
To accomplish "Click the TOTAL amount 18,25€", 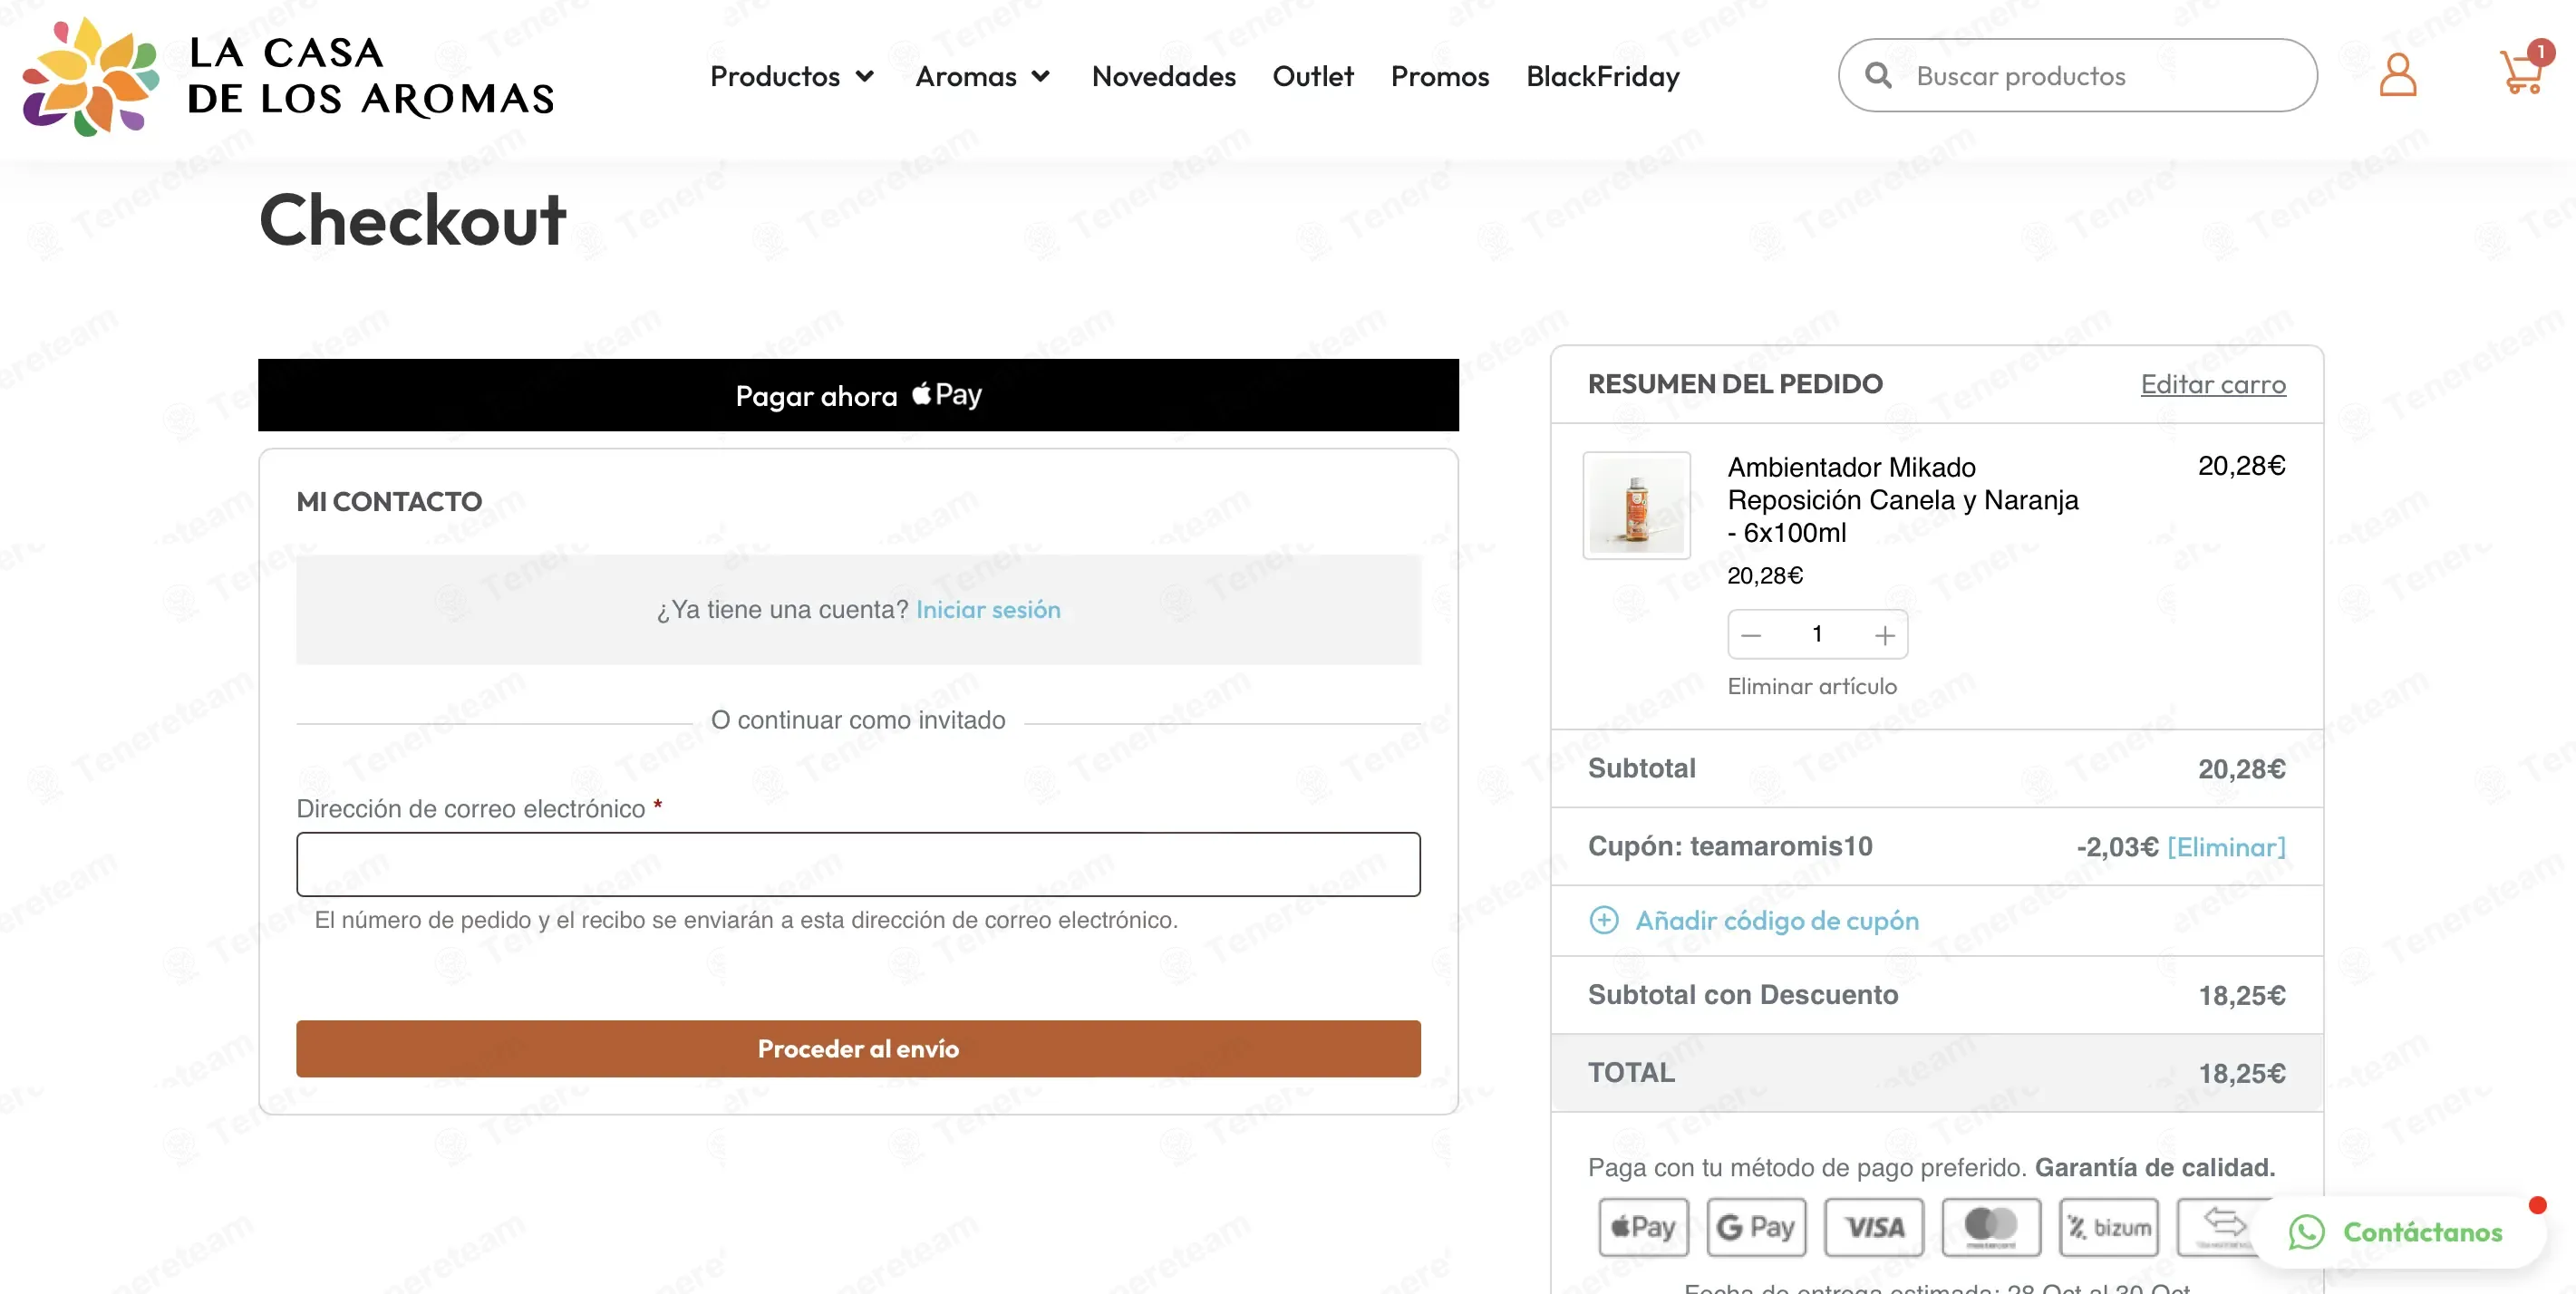I will click(x=2241, y=1073).
